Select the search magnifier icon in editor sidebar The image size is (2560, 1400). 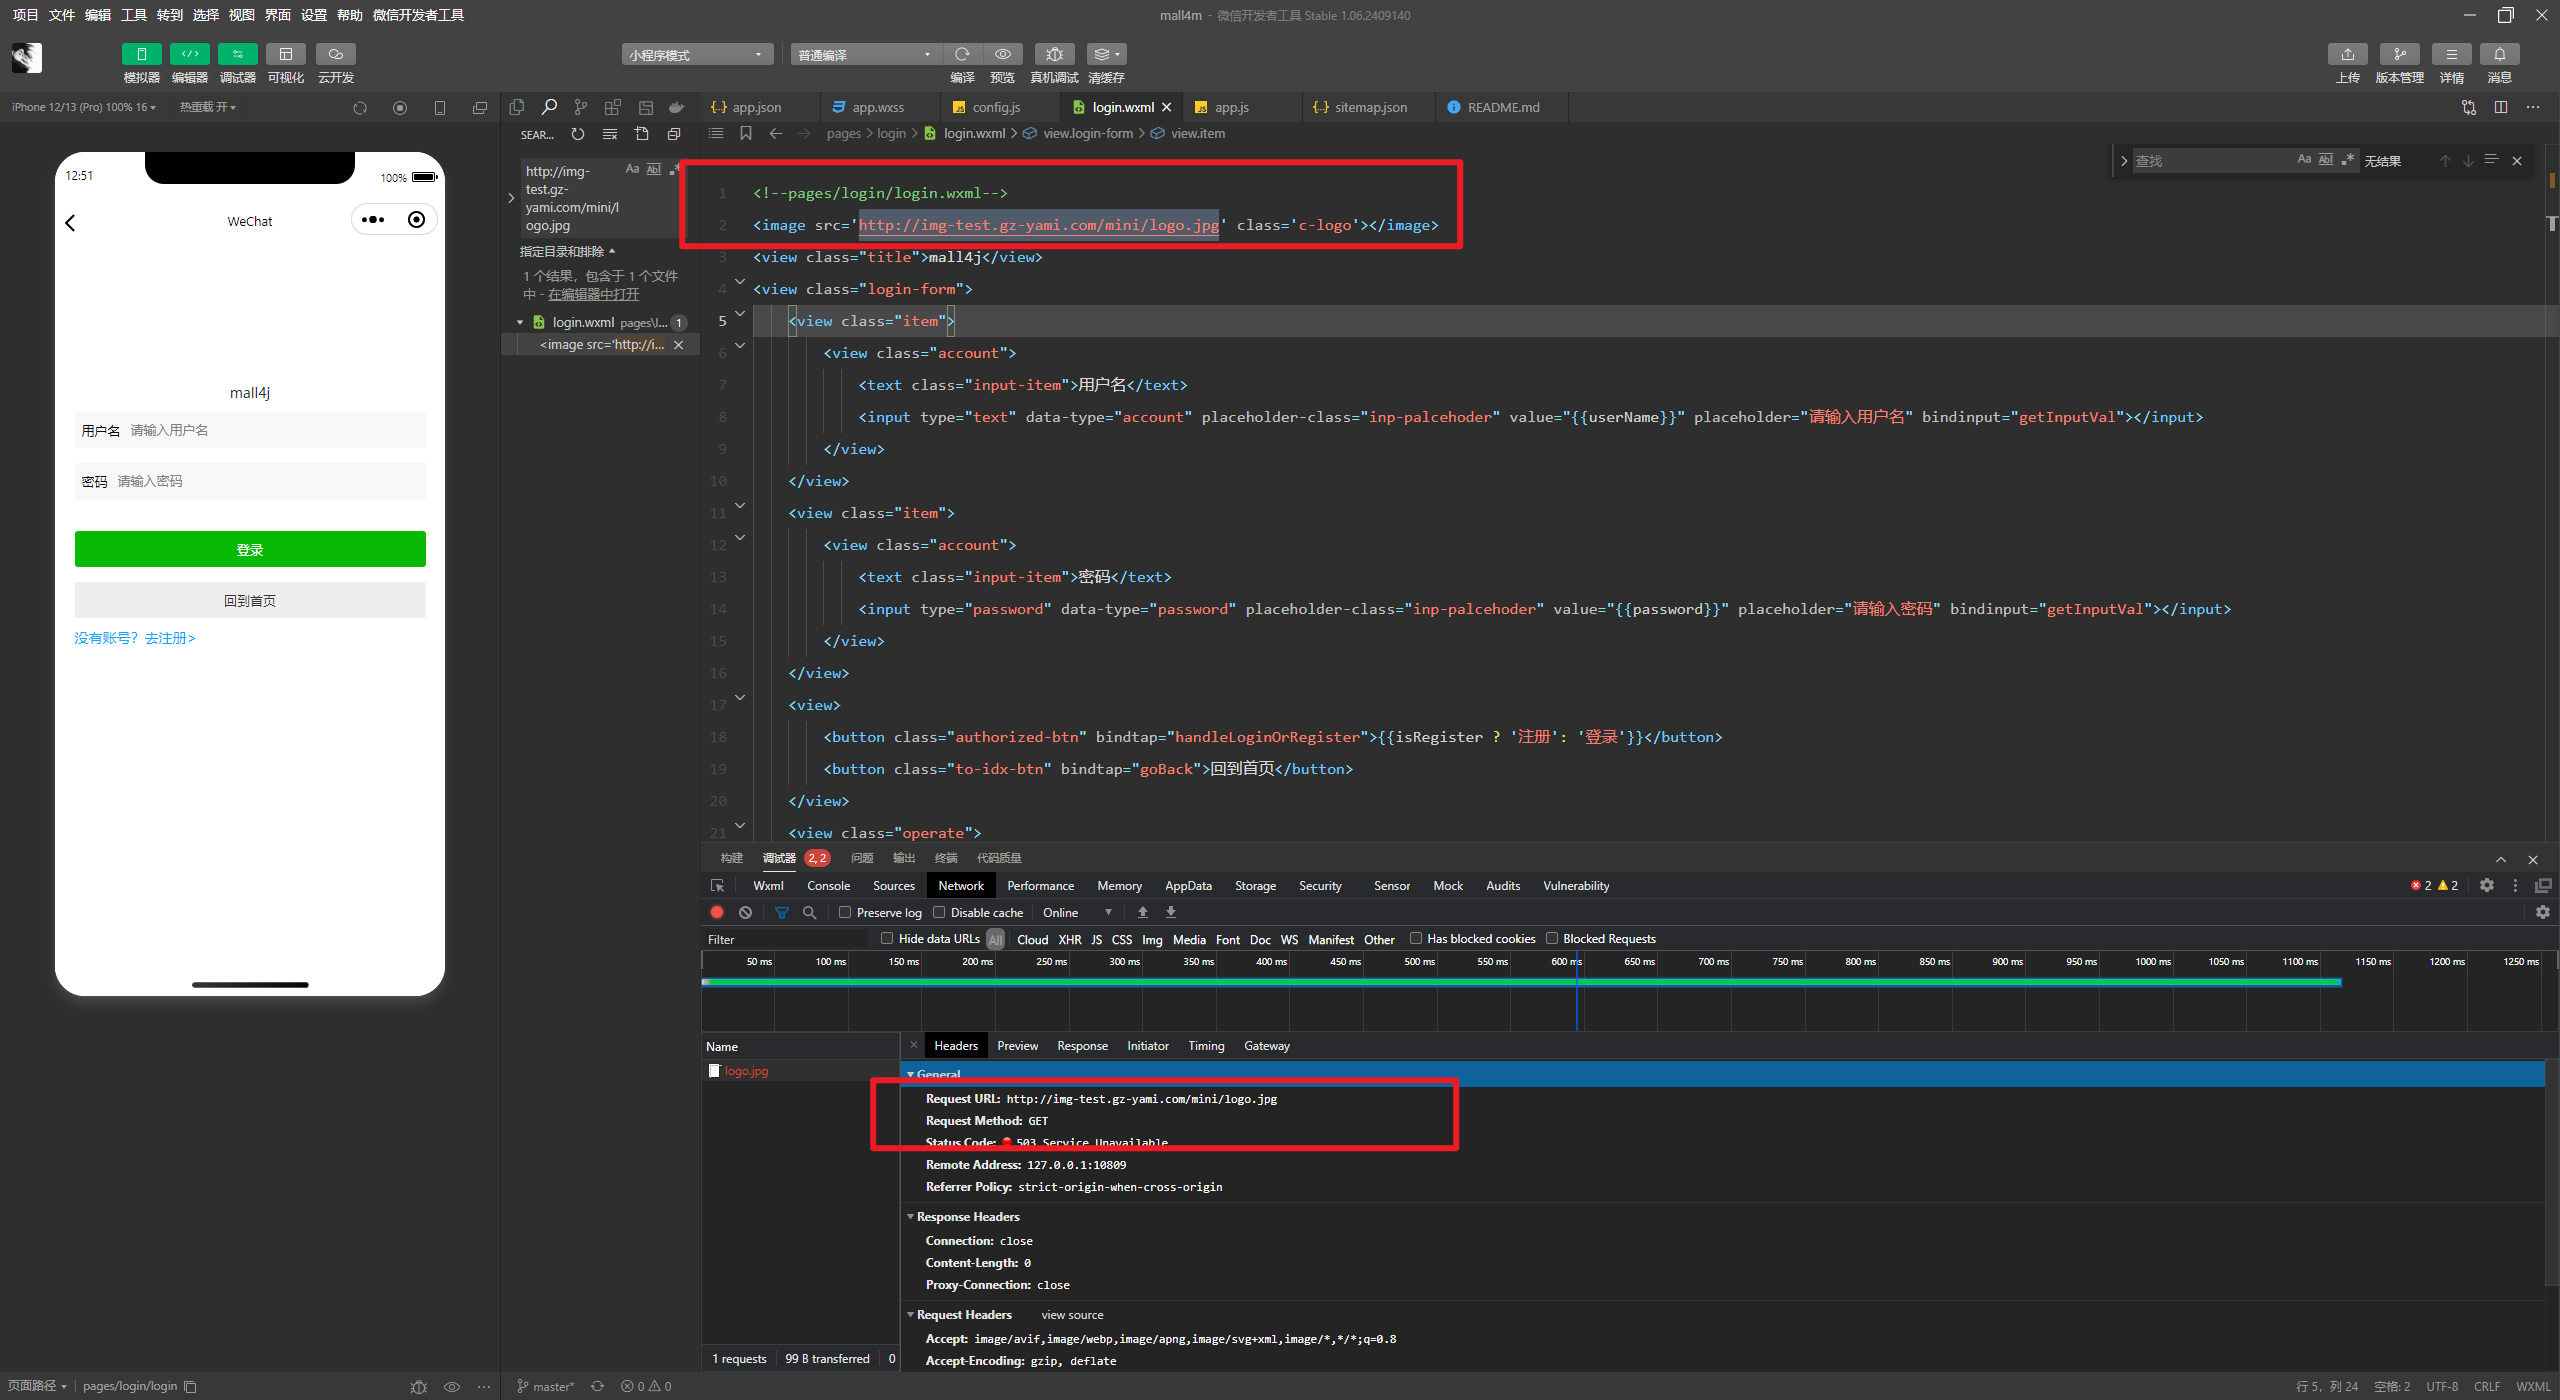pos(549,107)
